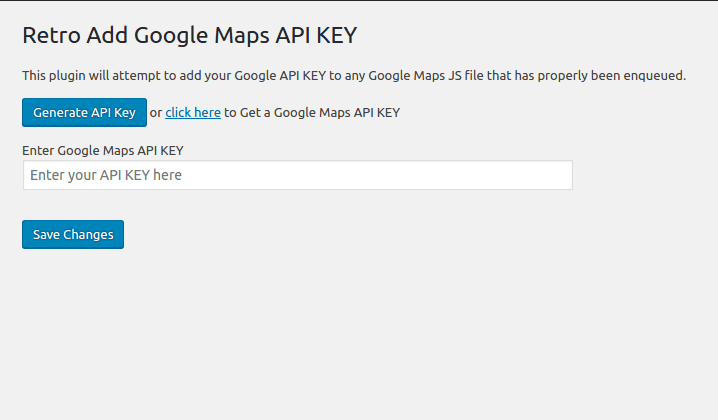Viewport: 718px width, 420px height.
Task: Click the plugin description paragraph text
Action: pyautogui.click(x=354, y=75)
